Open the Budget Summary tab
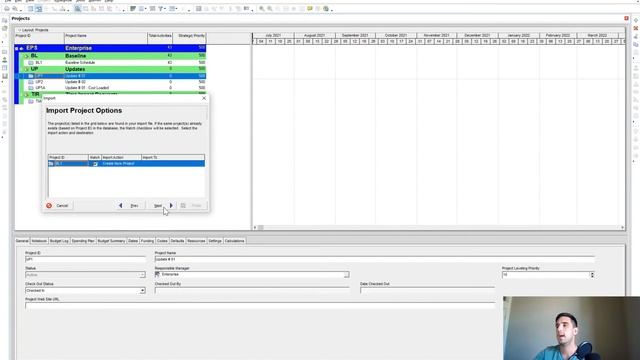Viewport: 640px width, 360px height. pos(111,241)
